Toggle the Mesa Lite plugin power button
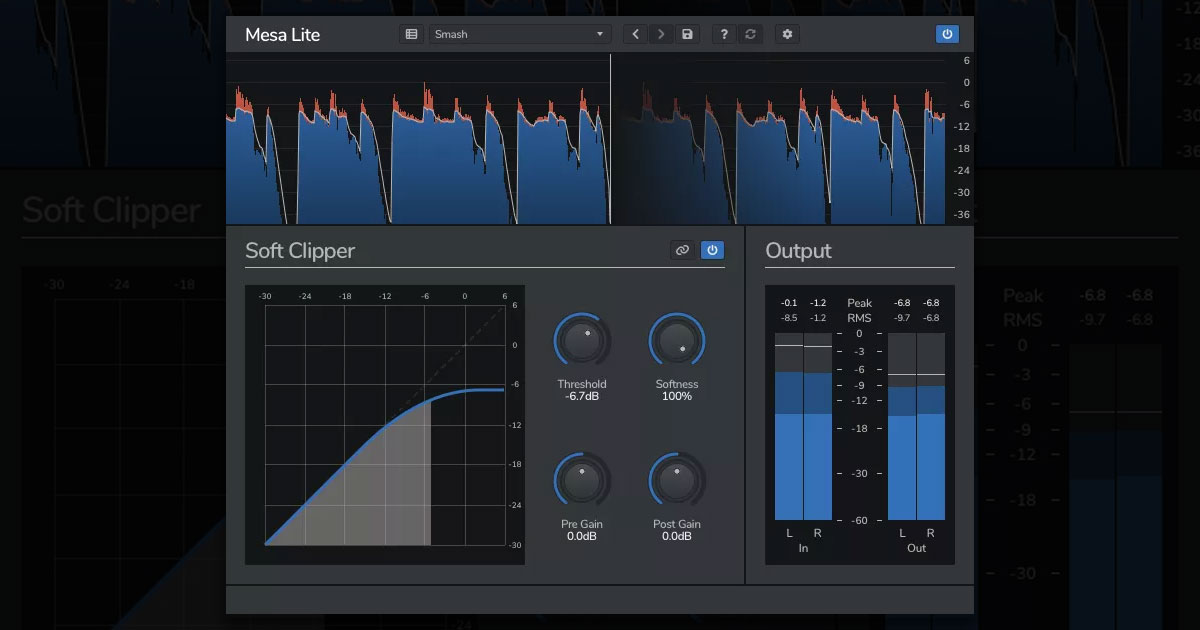The image size is (1200, 630). click(947, 34)
